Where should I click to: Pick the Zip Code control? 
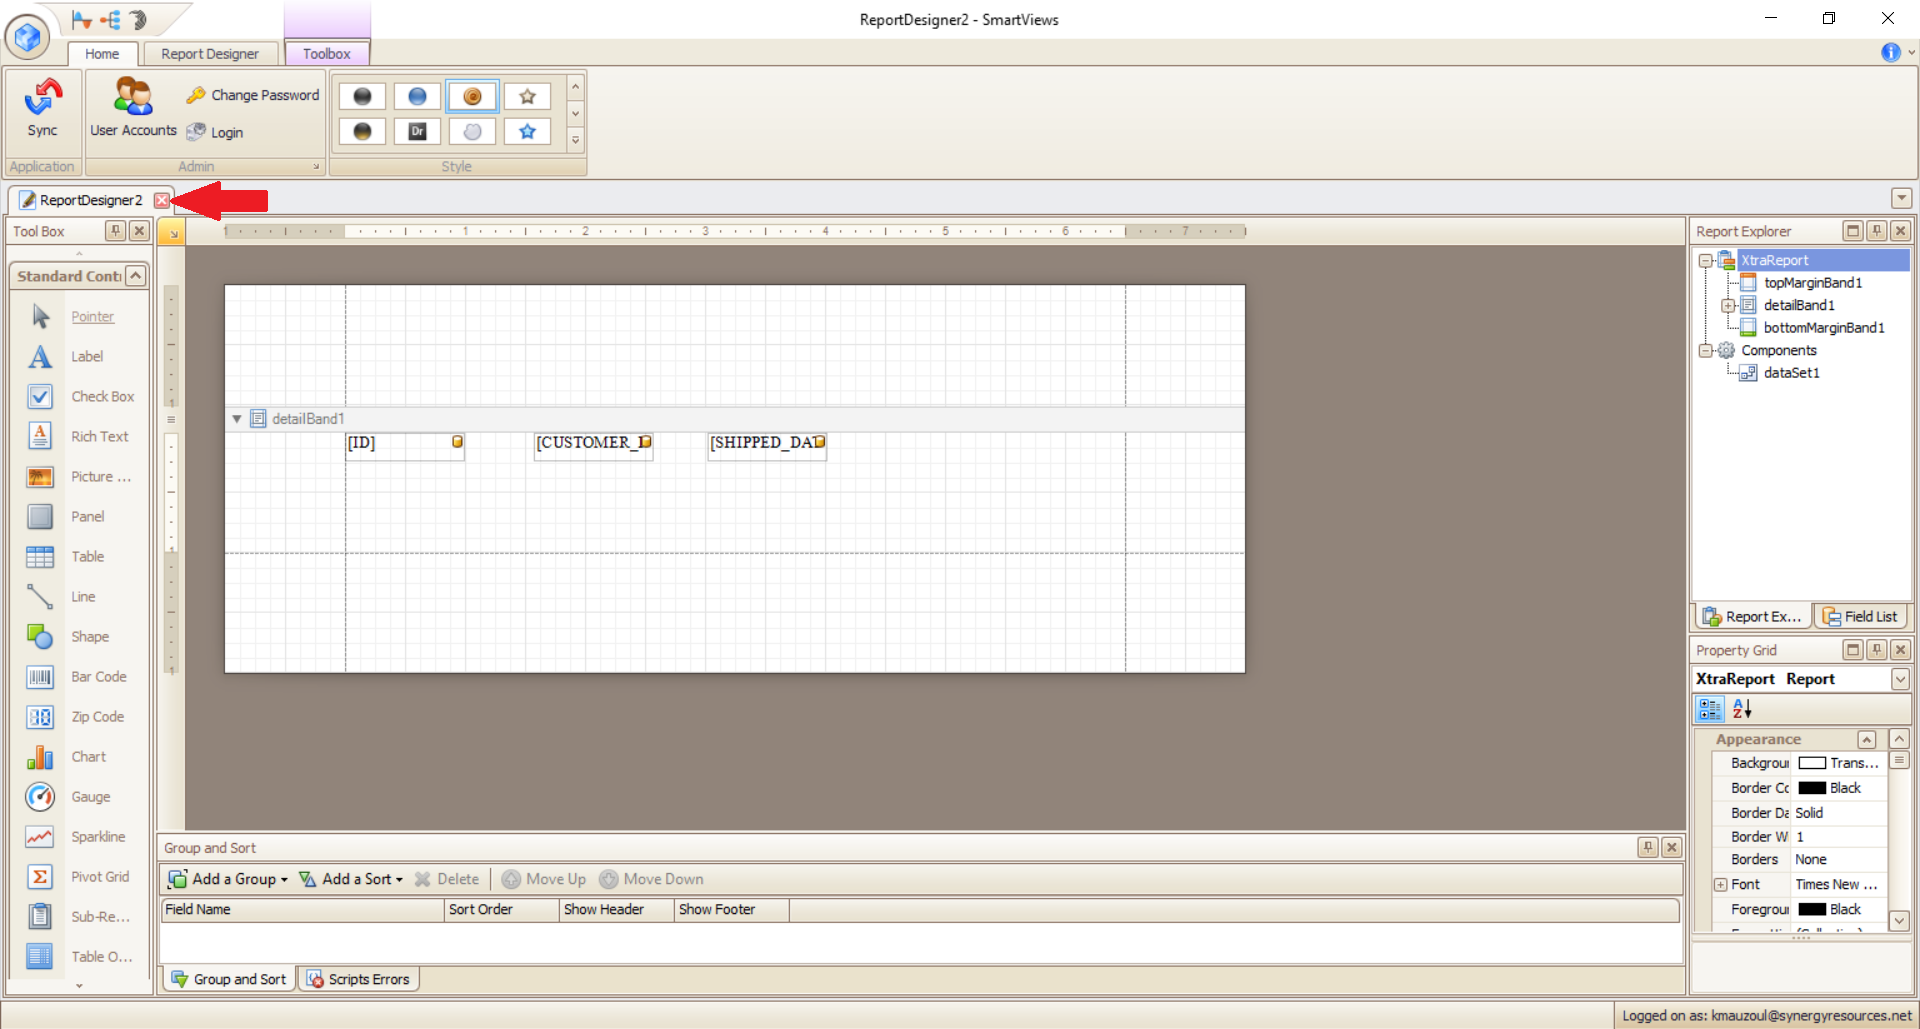point(80,717)
